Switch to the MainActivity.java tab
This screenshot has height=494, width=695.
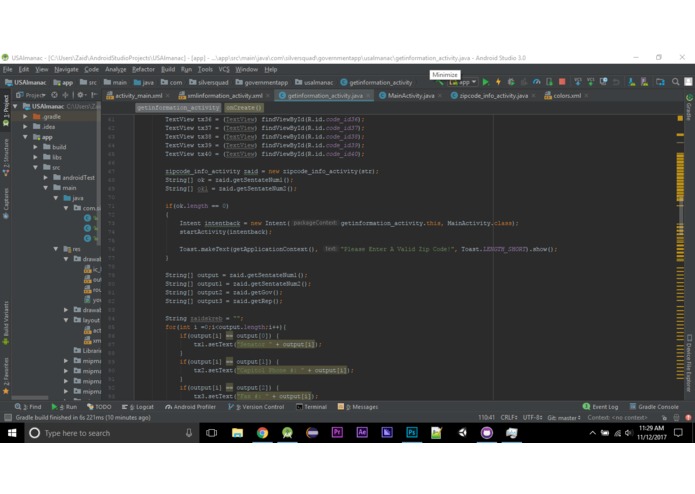tap(411, 96)
